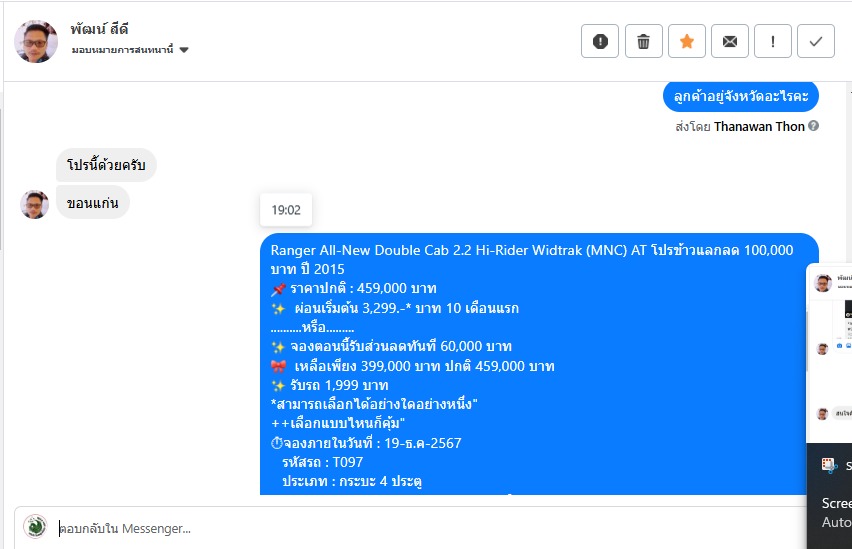Viewport: 852px width, 549px height.
Task: Click the Snipping Tool icon in notification
Action: [x=829, y=466]
